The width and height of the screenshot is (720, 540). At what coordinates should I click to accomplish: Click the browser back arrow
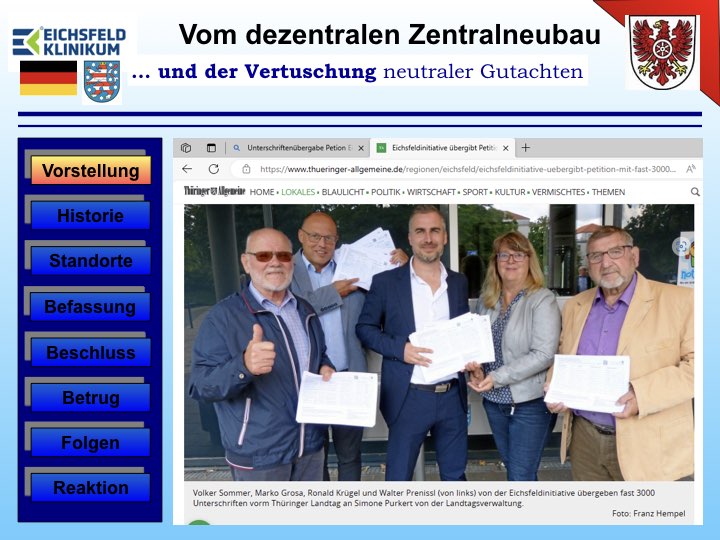click(187, 169)
